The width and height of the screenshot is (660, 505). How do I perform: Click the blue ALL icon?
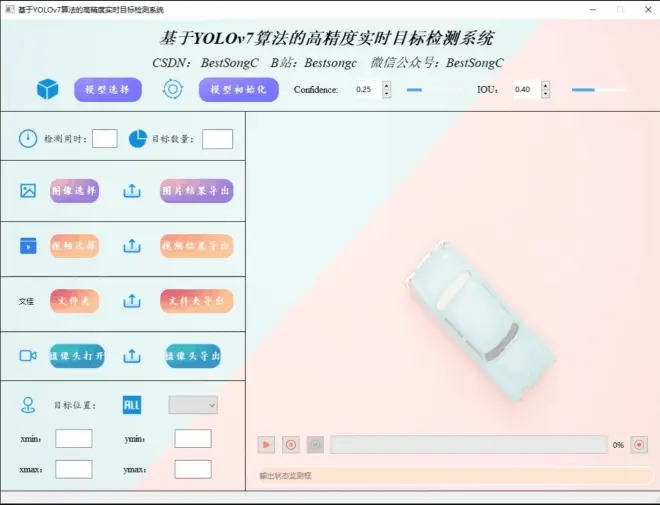[x=132, y=405]
